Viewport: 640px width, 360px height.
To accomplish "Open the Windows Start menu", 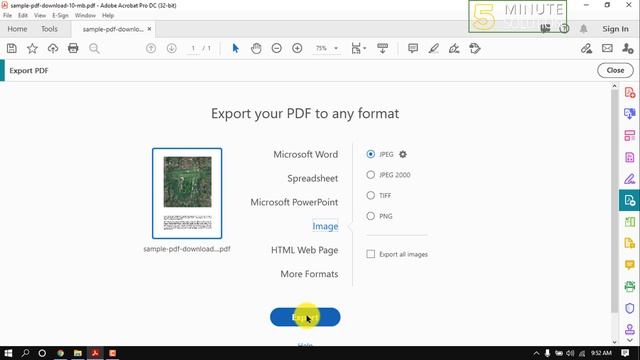I will click(x=8, y=353).
